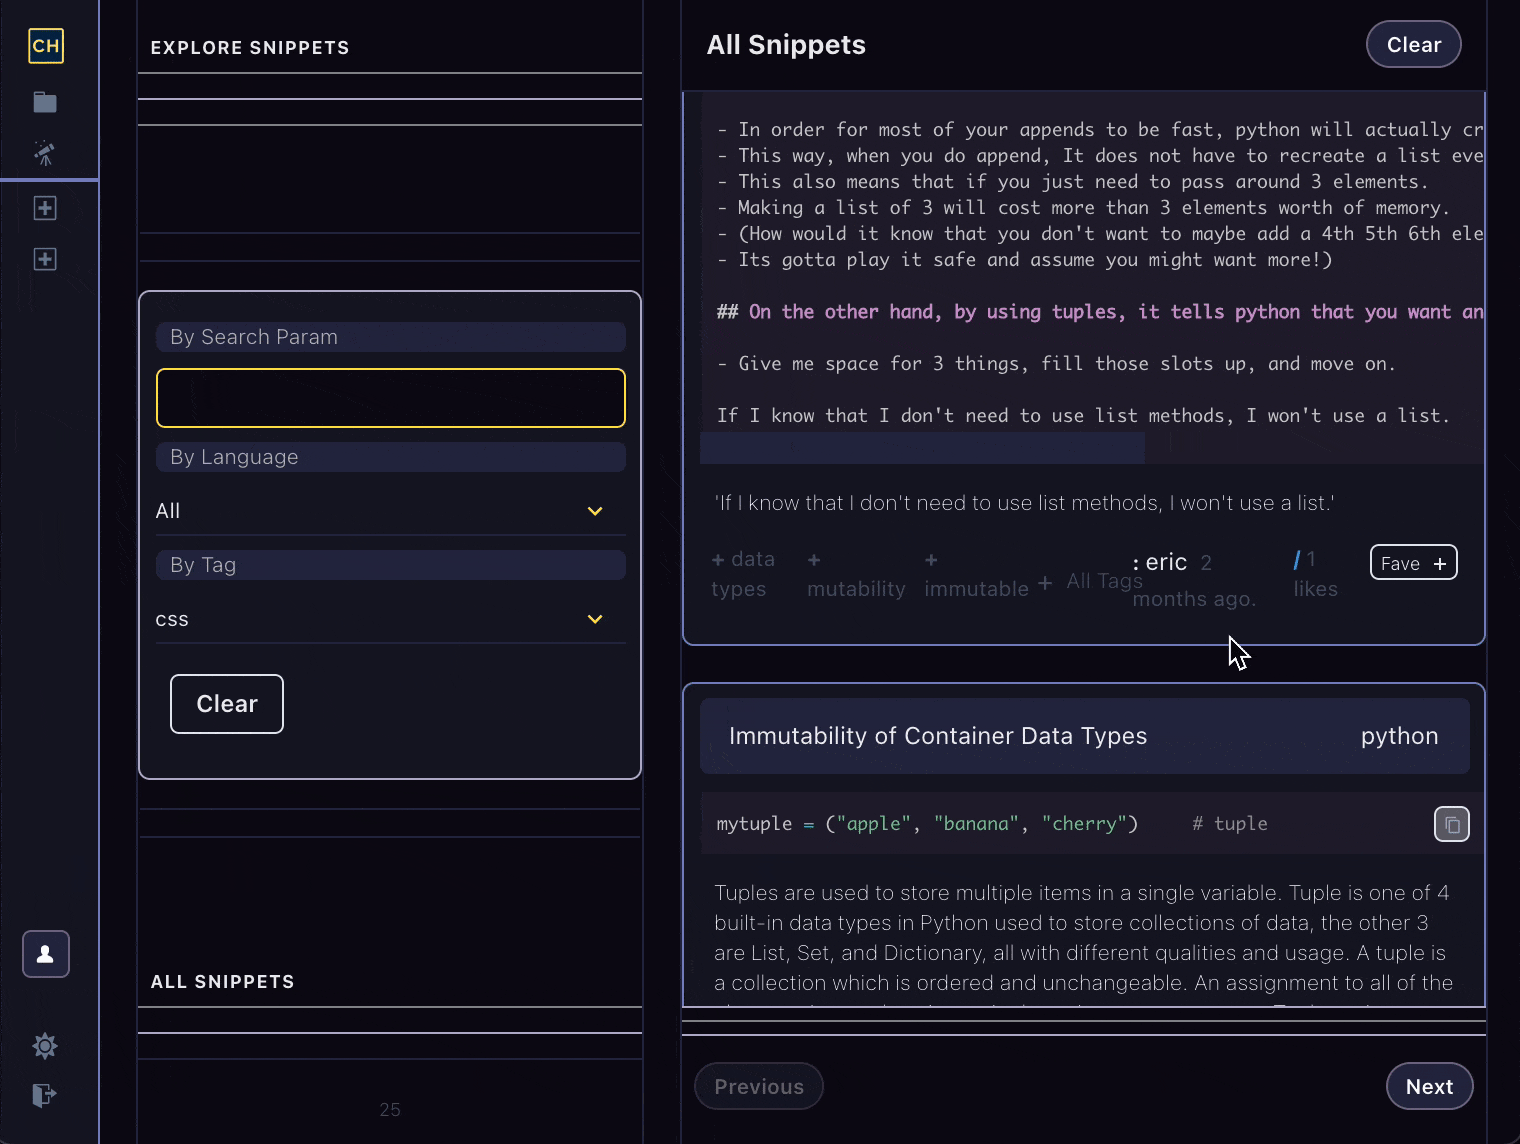
Task: Add the mutability tag
Action: (x=856, y=574)
